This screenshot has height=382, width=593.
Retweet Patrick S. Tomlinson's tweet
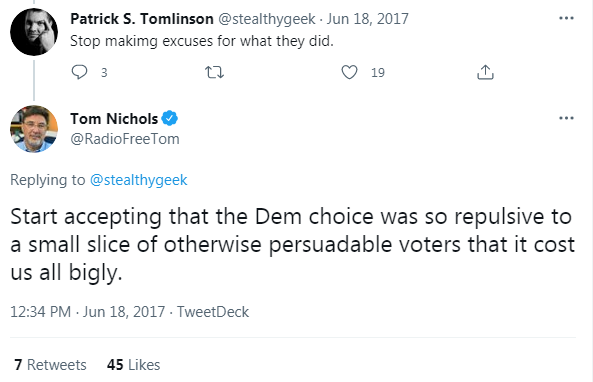(x=214, y=72)
